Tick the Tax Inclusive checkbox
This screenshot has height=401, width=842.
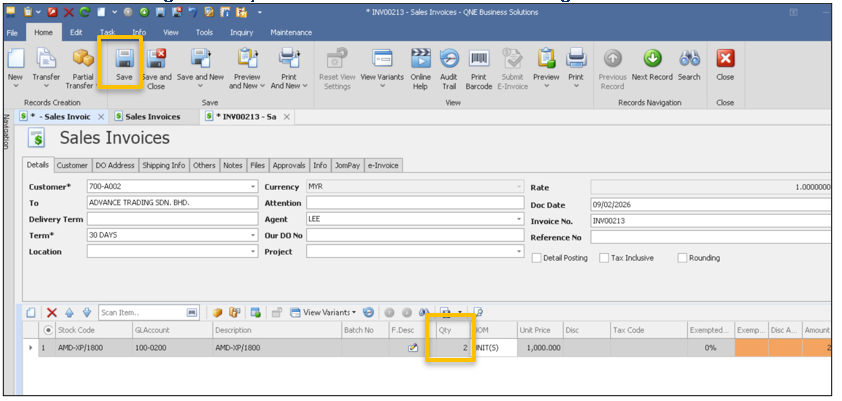pos(604,258)
